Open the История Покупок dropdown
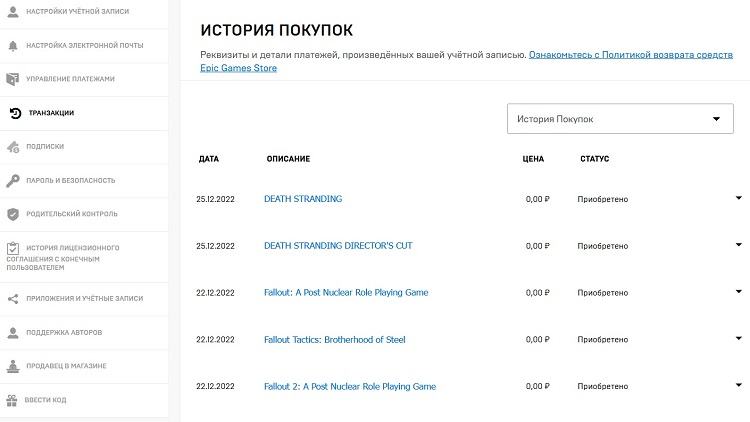This screenshot has width=750, height=422. 620,119
